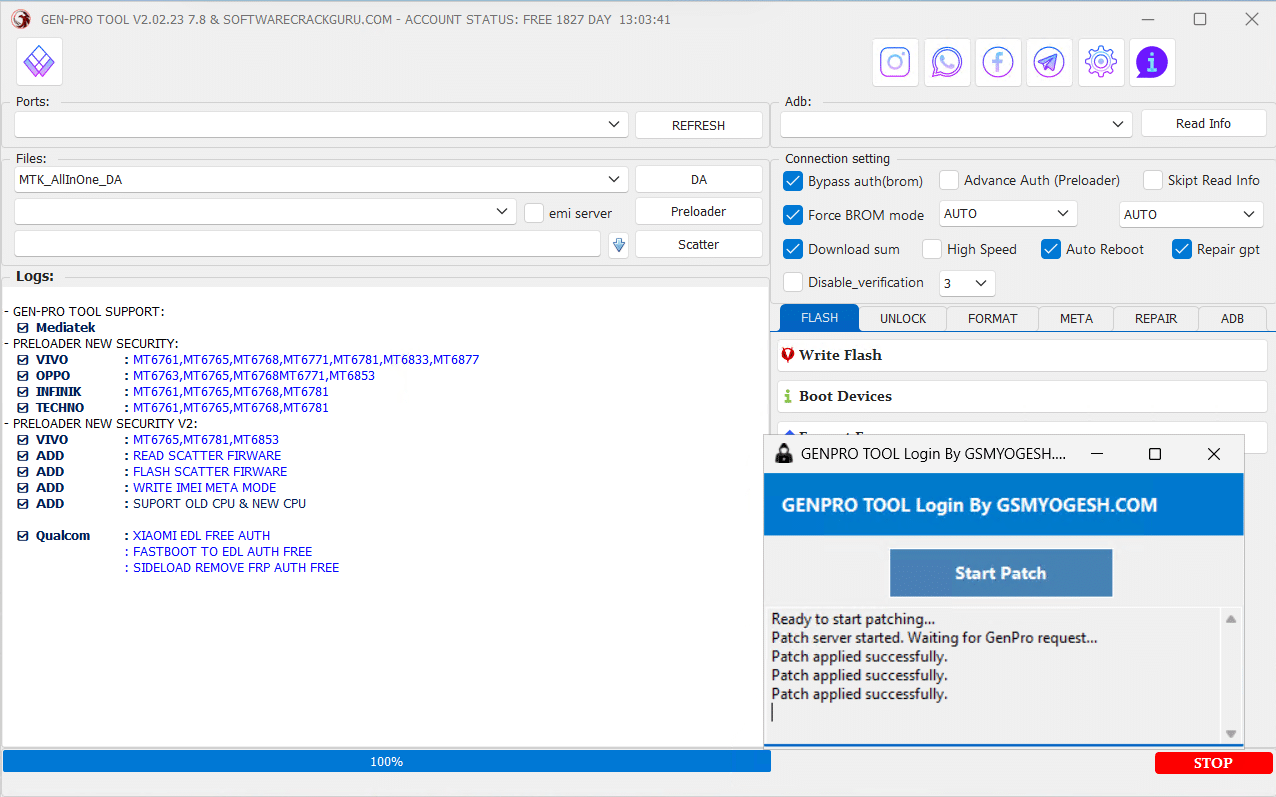Image resolution: width=1276 pixels, height=797 pixels.
Task: Click the 100% progress bar
Action: (x=386, y=762)
